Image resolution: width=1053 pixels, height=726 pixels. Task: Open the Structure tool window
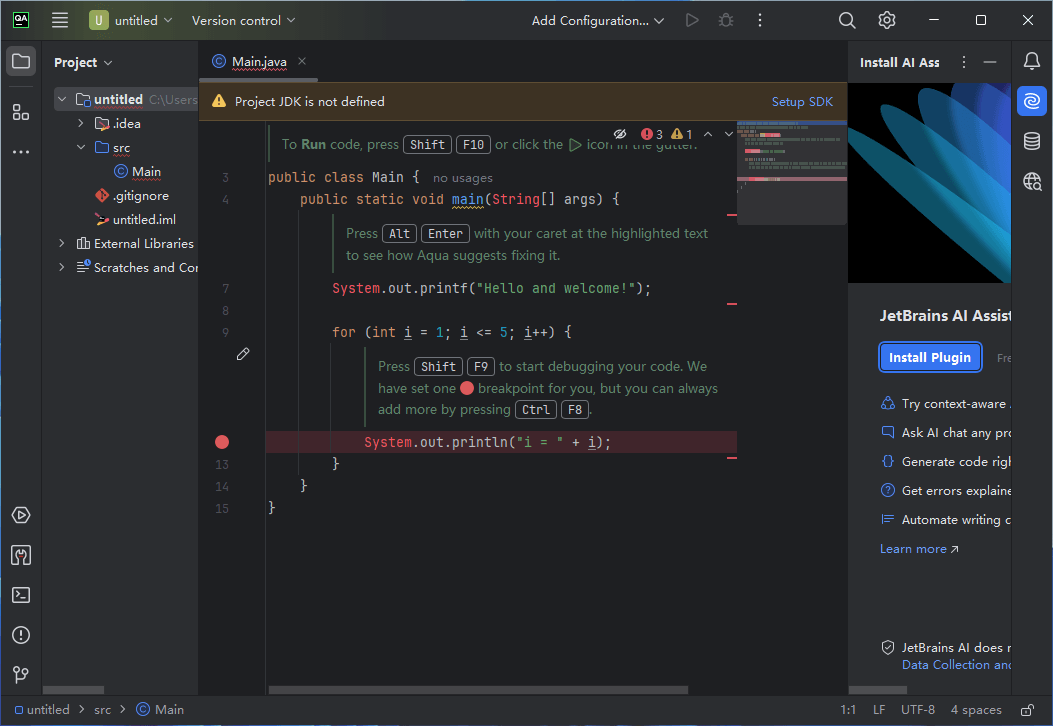point(21,112)
